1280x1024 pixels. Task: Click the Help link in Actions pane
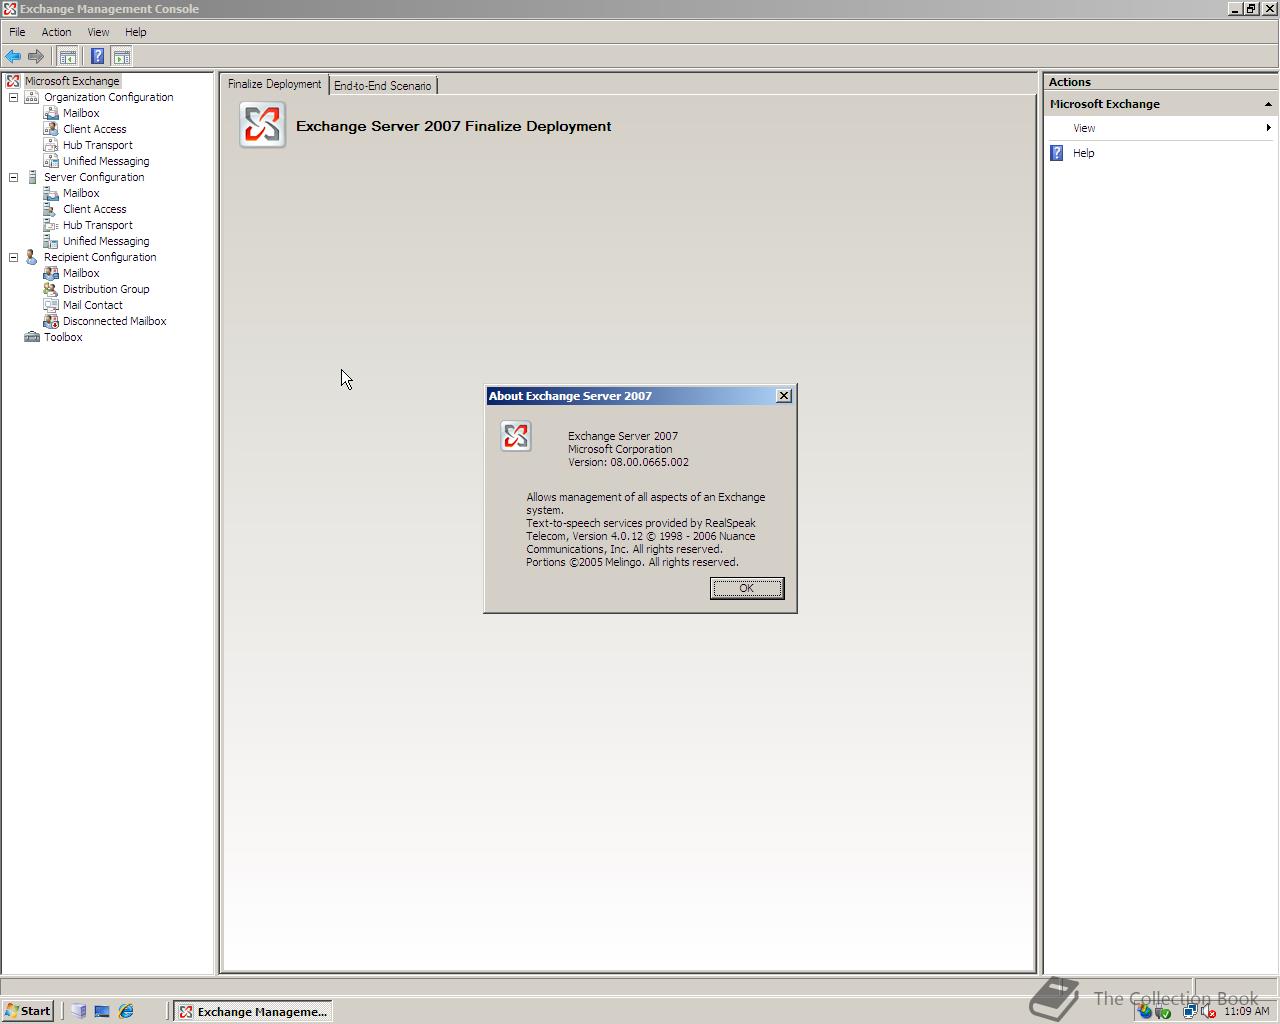(x=1084, y=153)
